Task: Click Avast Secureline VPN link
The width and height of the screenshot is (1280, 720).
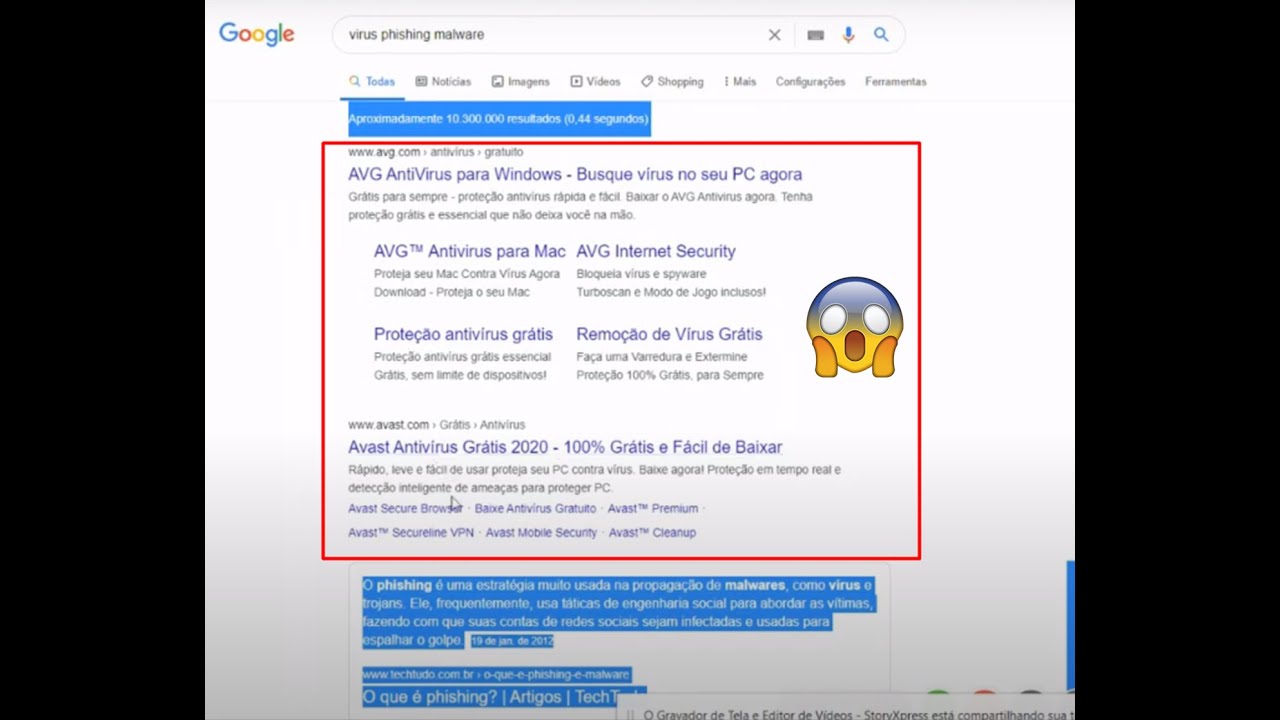Action: tap(411, 533)
